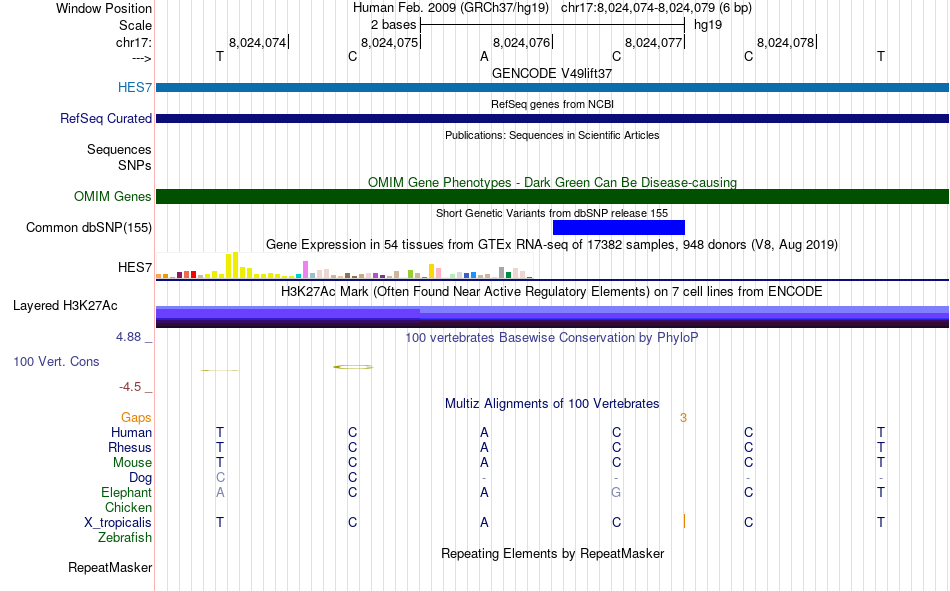Click the 8,024,076 coordinate marker
Viewport: 950px width, 591px height.
point(522,42)
